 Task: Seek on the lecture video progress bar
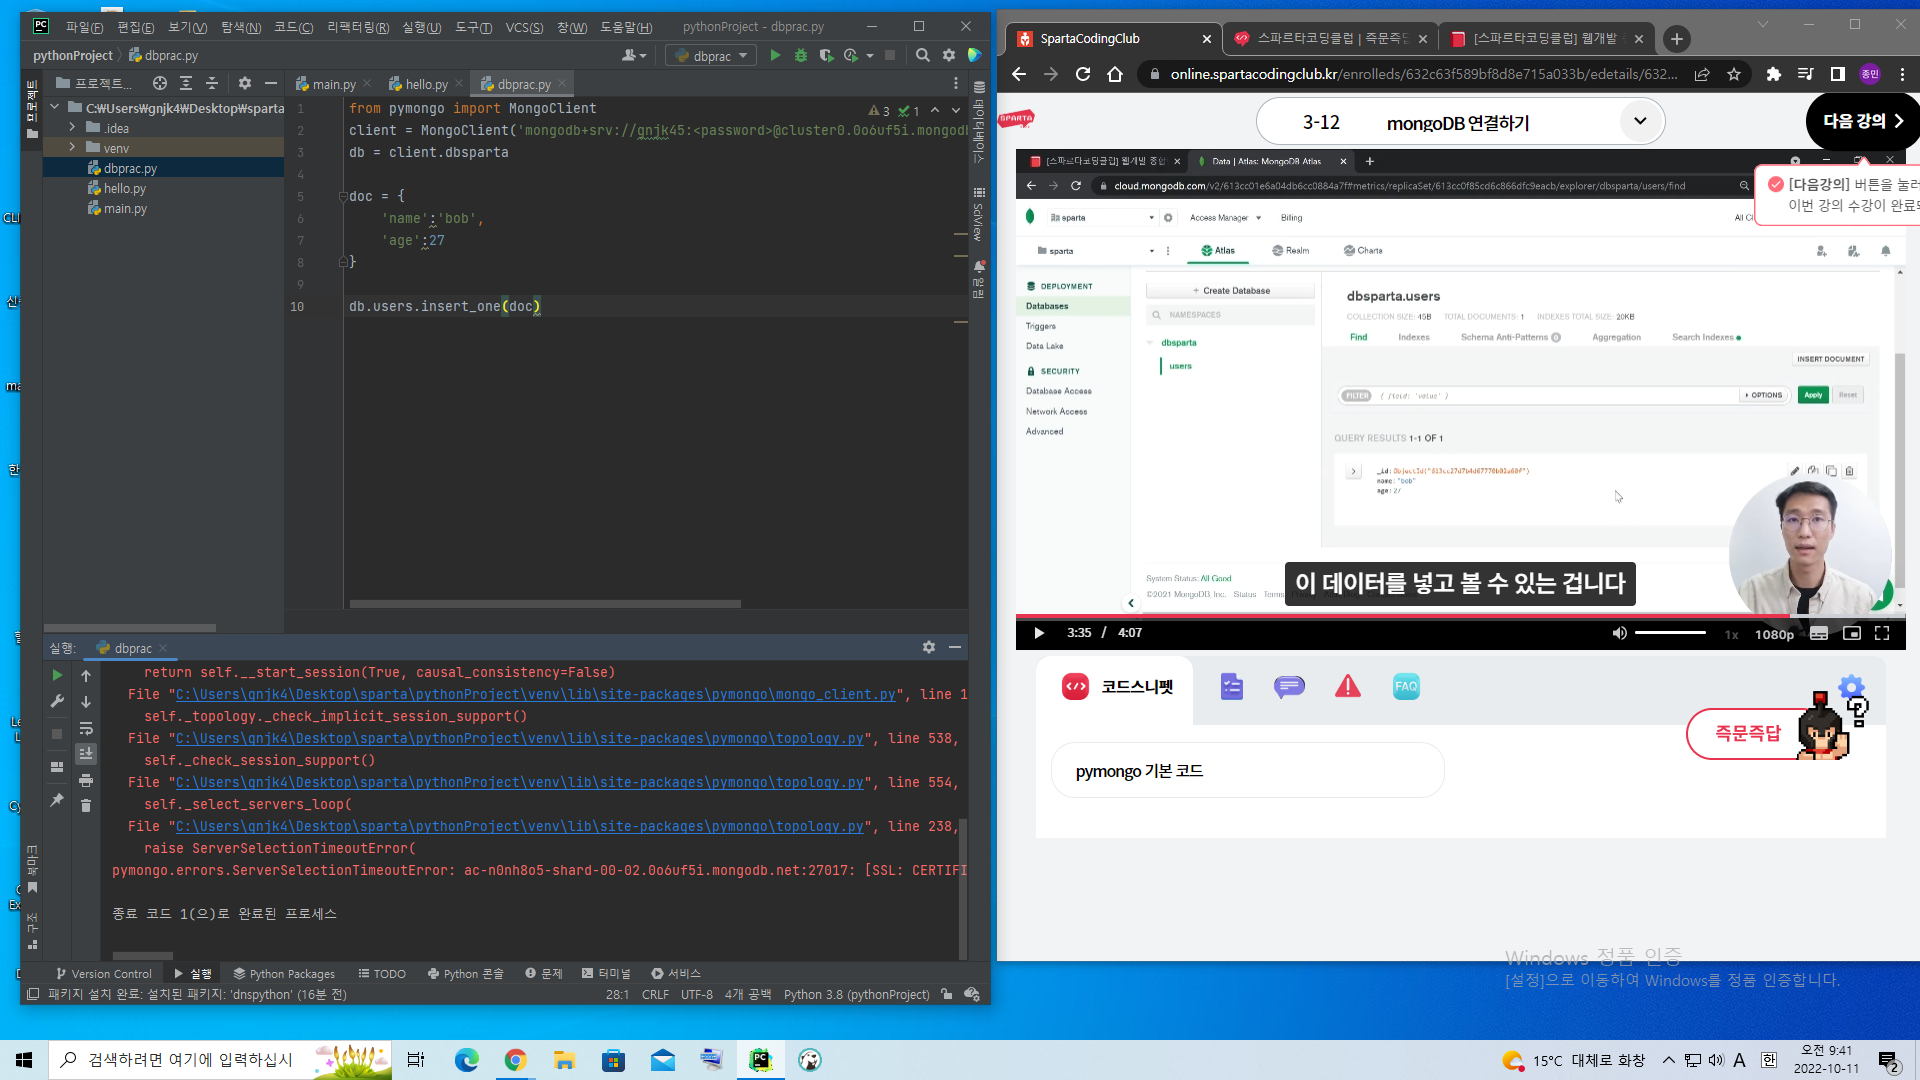pyautogui.click(x=1460, y=616)
